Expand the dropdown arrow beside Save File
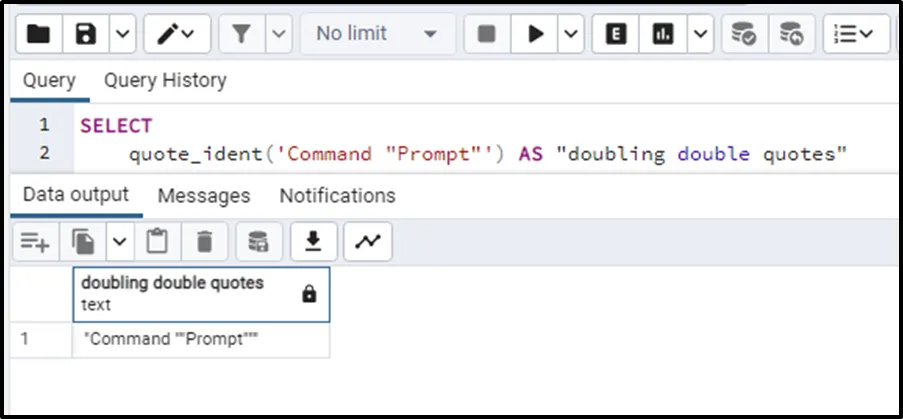Image resolution: width=903 pixels, height=419 pixels. click(122, 34)
